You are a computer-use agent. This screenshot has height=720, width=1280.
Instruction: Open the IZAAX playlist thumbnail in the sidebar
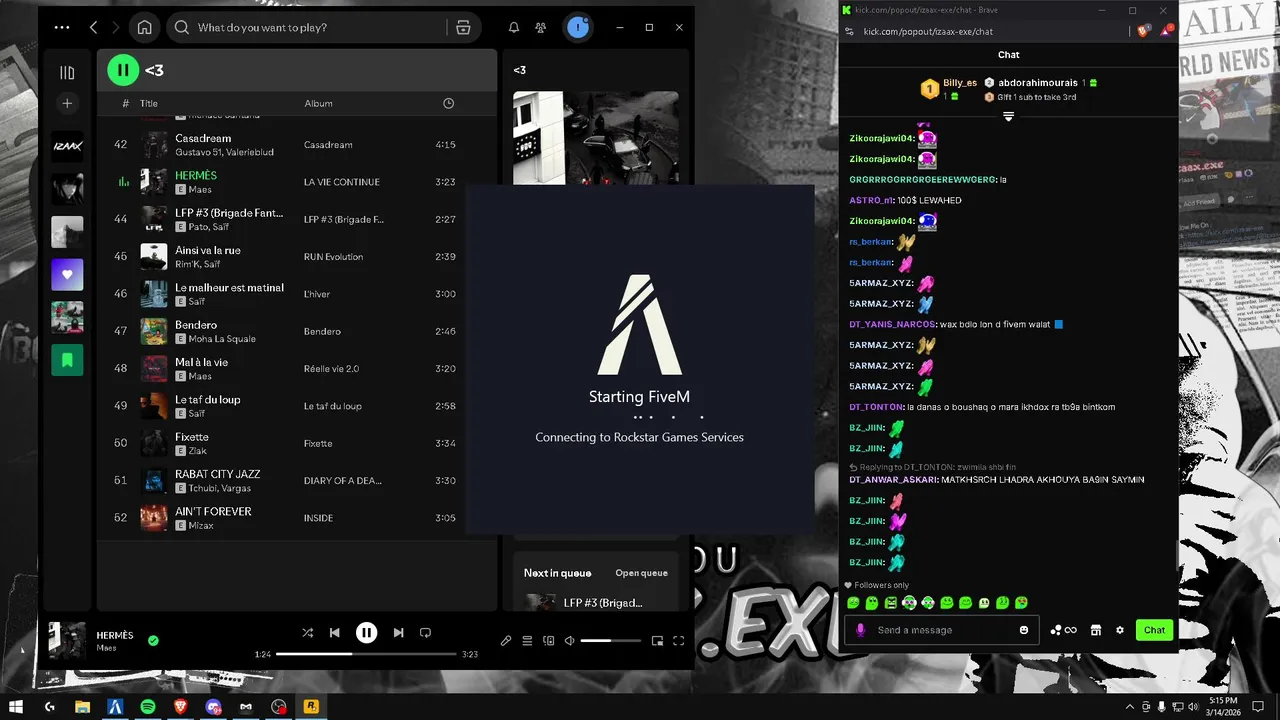pyautogui.click(x=67, y=146)
